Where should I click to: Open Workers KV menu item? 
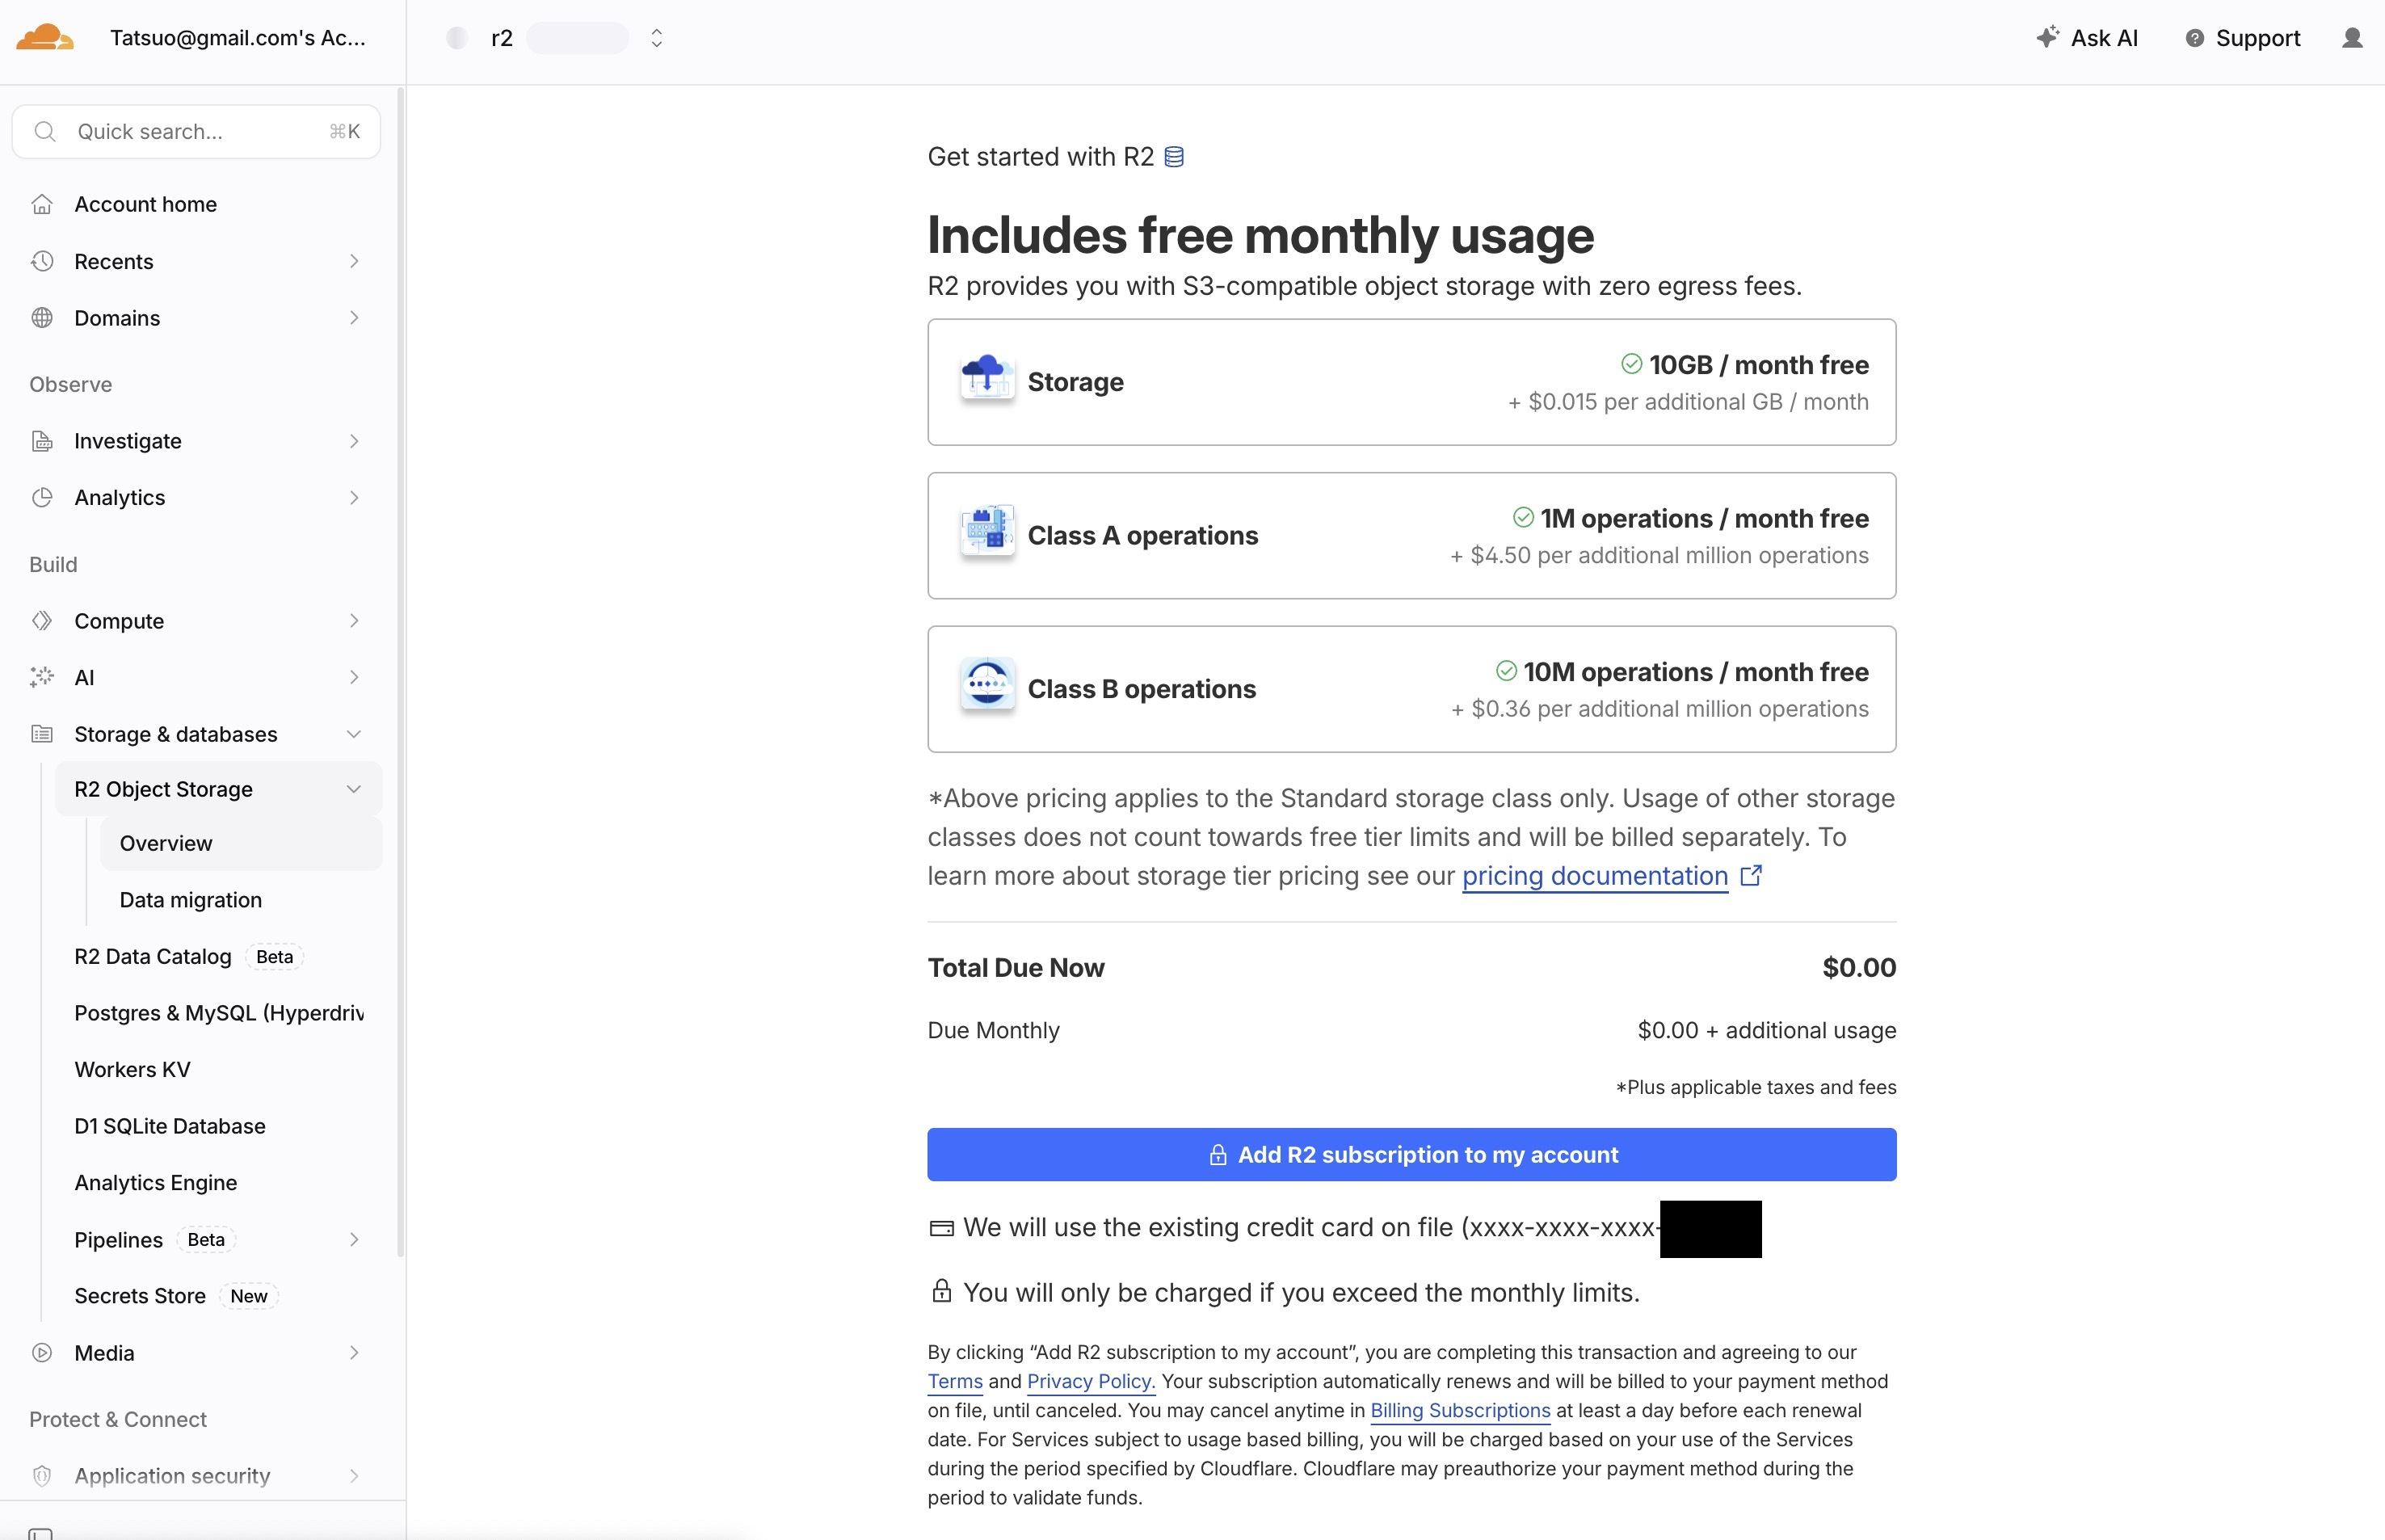point(132,1069)
